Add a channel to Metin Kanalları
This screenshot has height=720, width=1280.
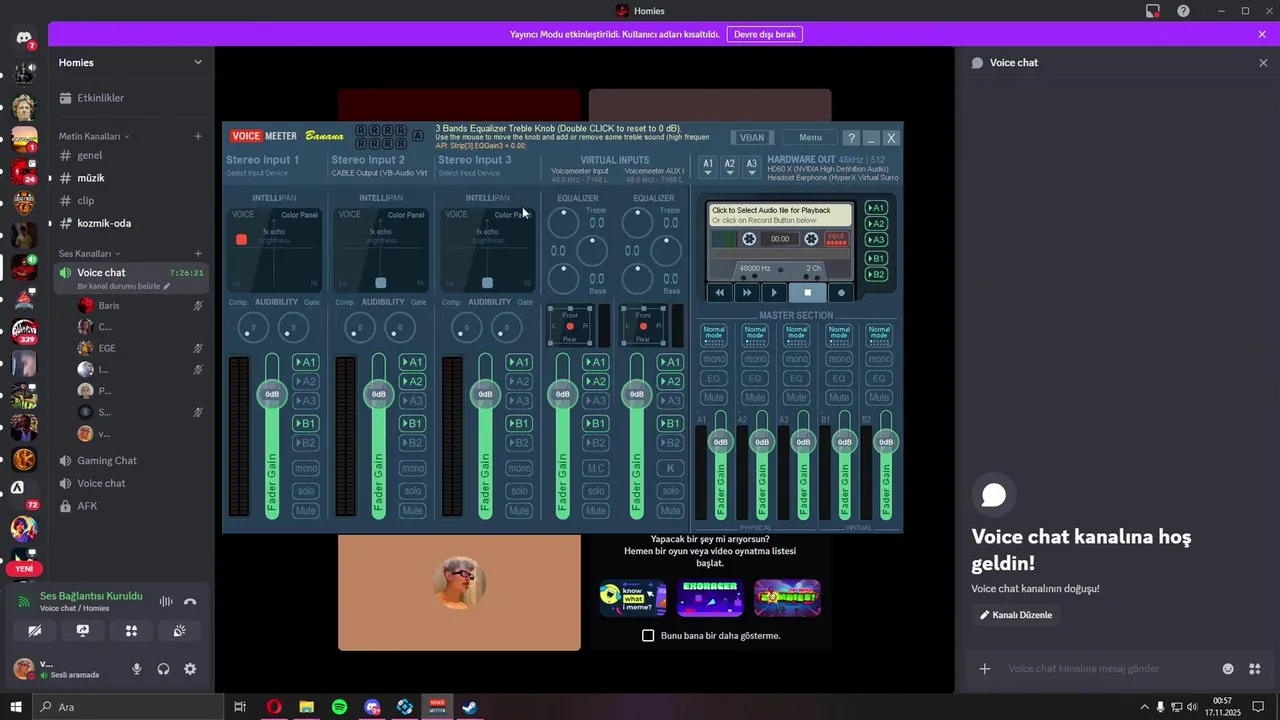198,136
